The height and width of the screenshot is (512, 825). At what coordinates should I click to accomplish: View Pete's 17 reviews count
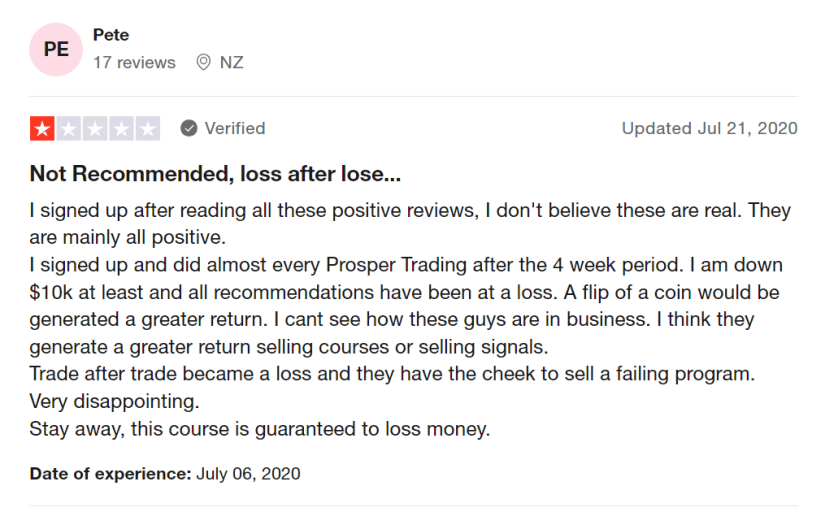pyautogui.click(x=134, y=63)
